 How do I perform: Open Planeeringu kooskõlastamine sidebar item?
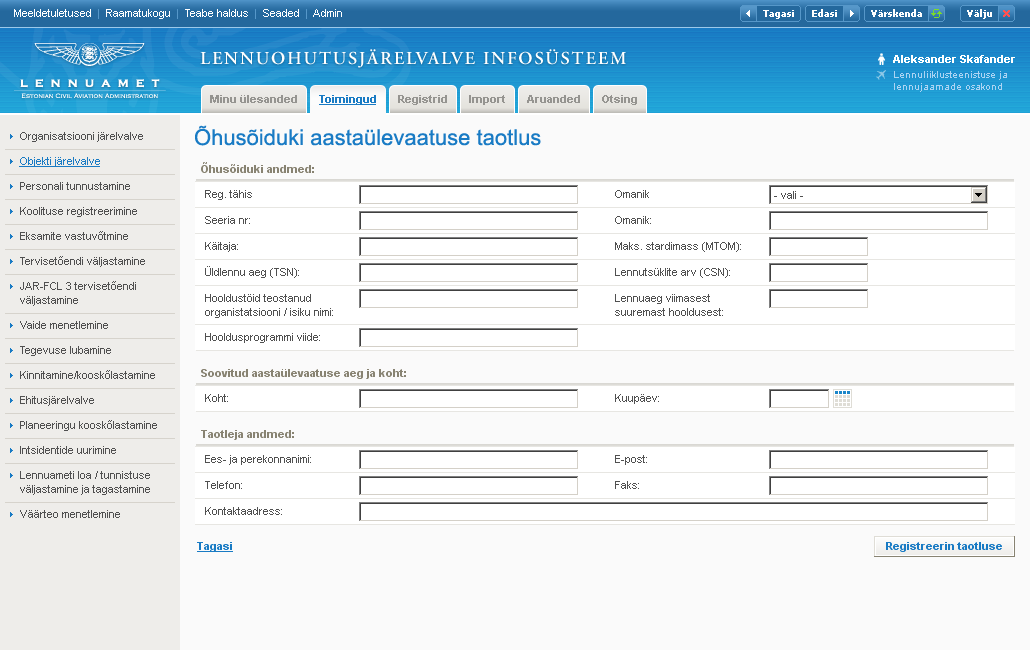88,425
